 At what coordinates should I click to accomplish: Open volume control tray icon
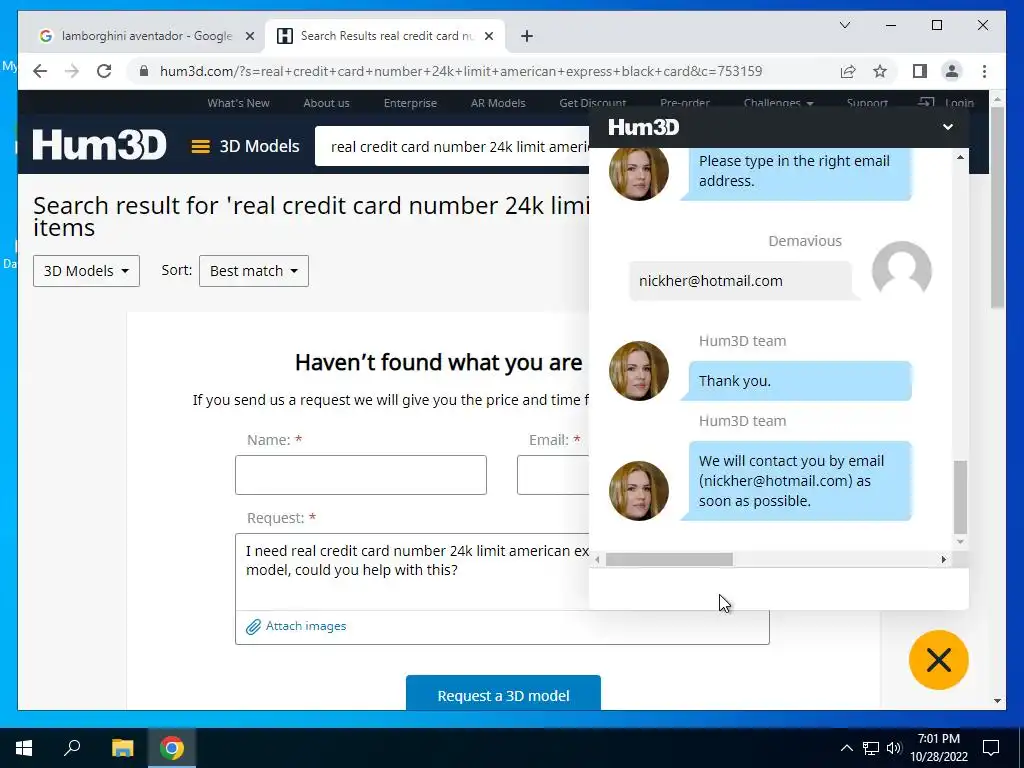pyautogui.click(x=894, y=748)
